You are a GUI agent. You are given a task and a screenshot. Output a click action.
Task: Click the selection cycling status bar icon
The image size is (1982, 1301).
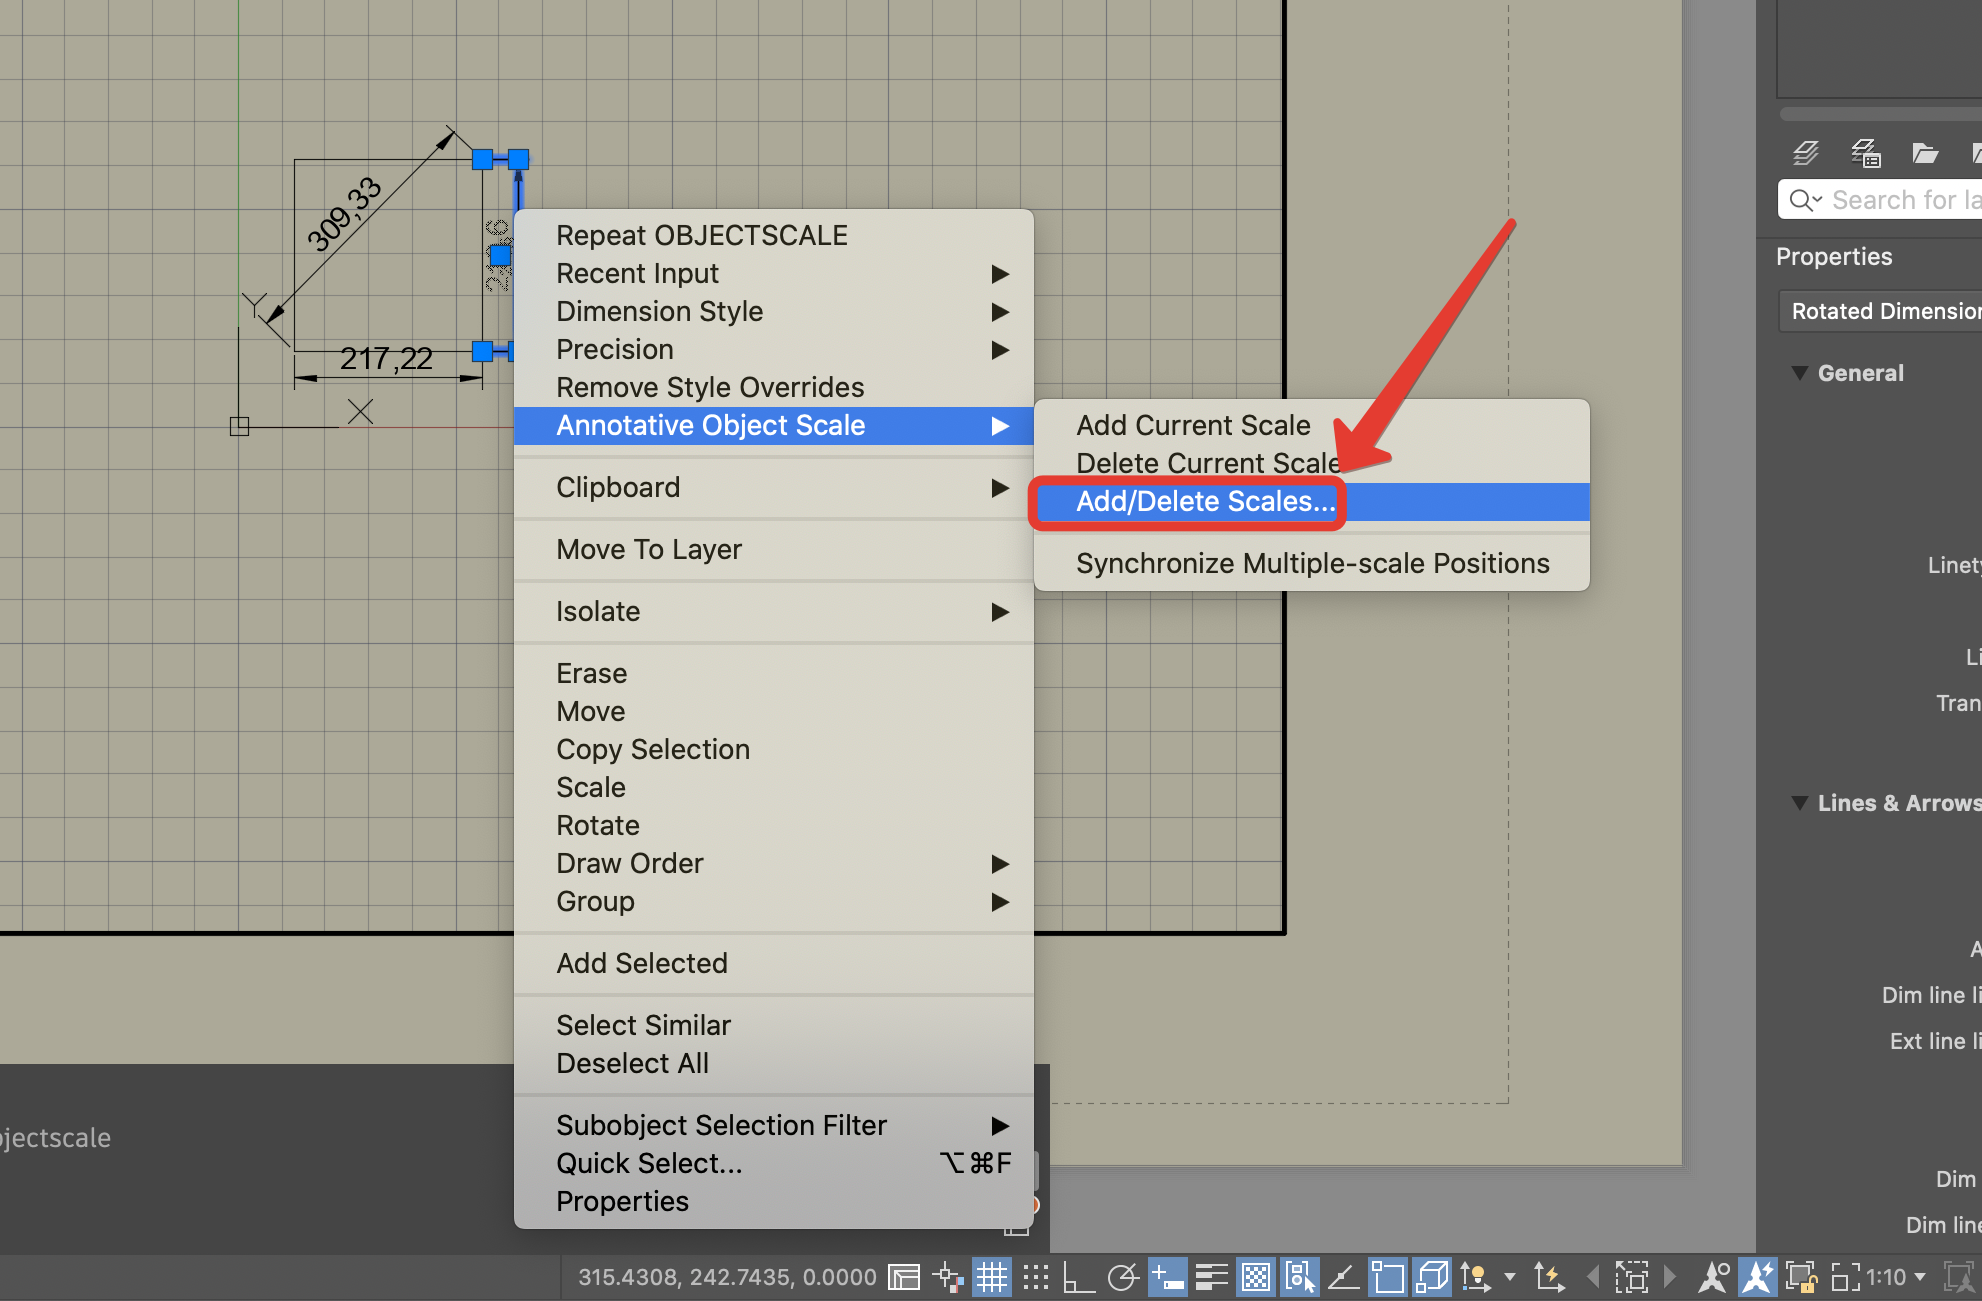click(1299, 1277)
